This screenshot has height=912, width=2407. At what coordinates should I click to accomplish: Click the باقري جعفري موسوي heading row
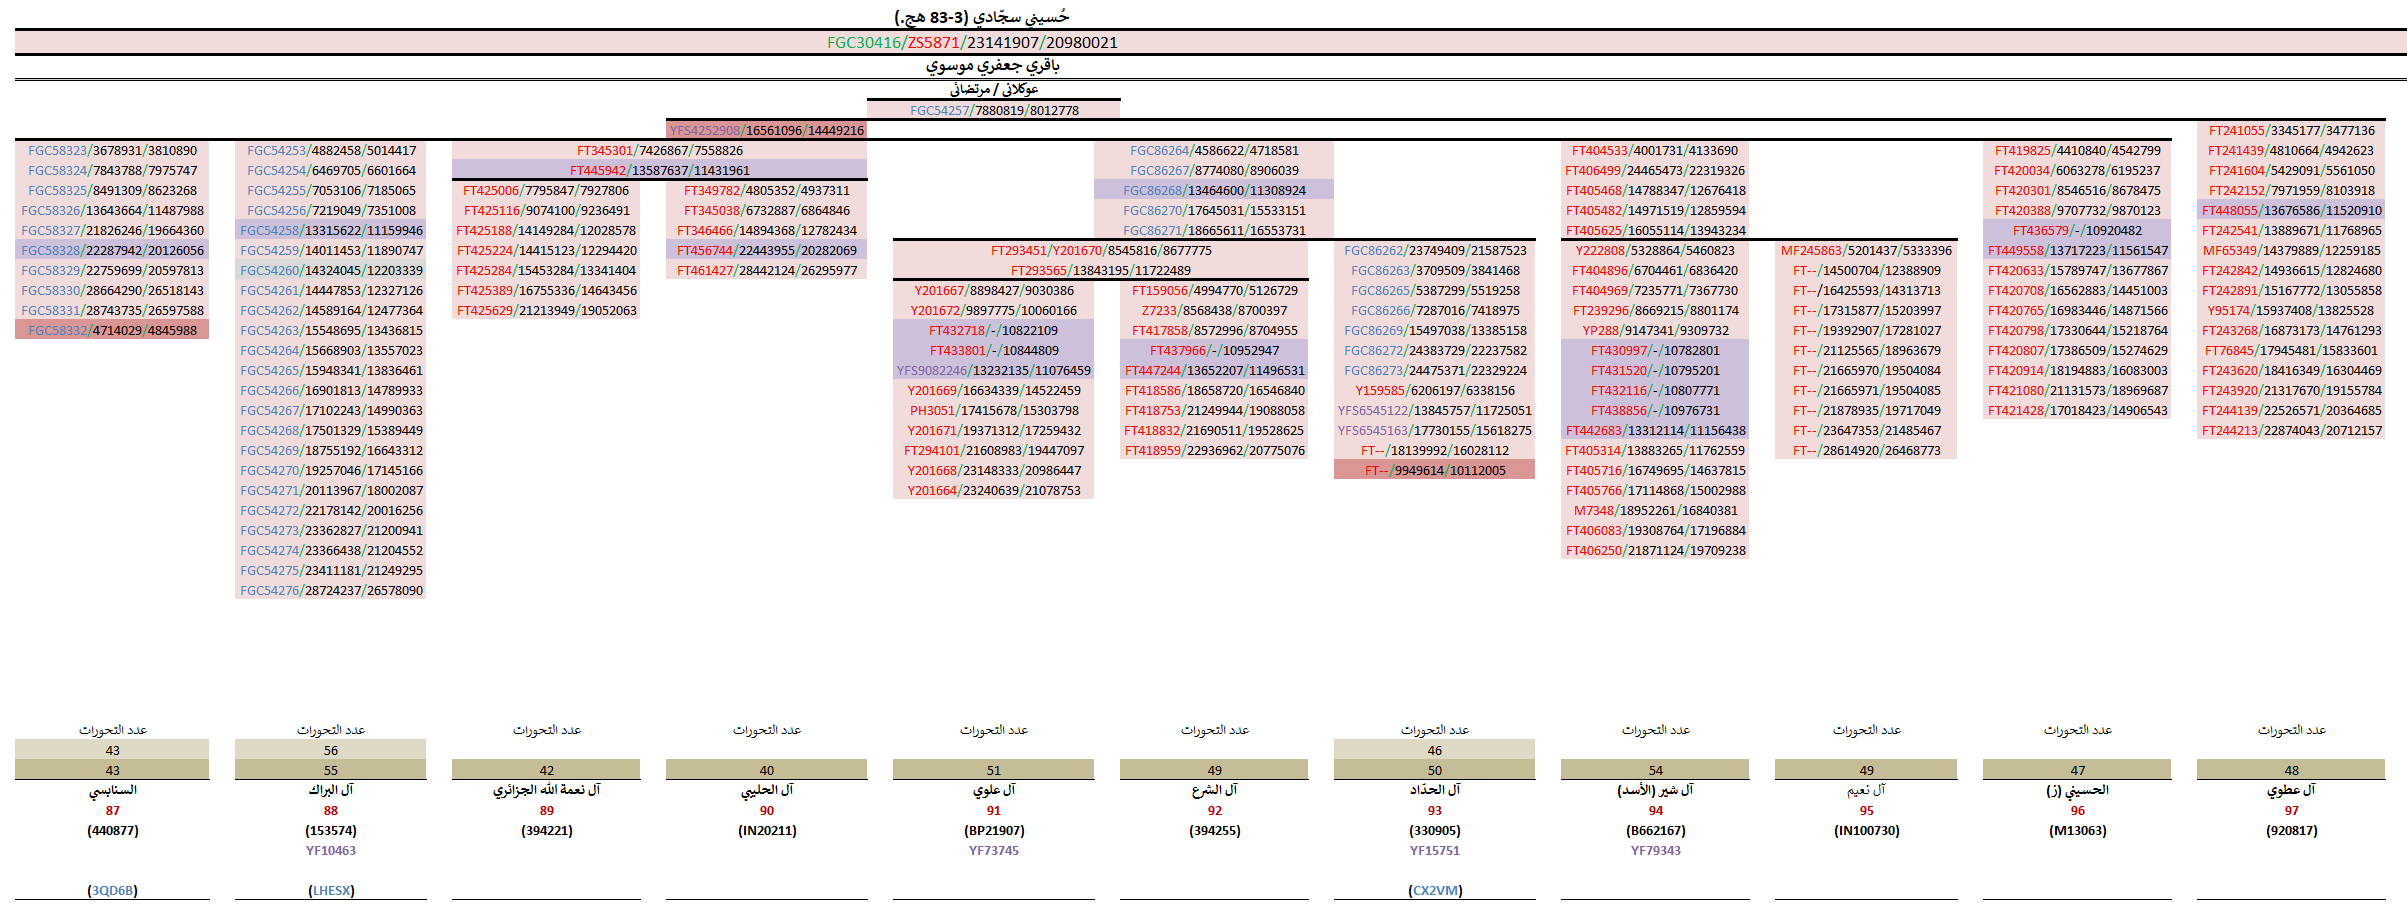992,66
